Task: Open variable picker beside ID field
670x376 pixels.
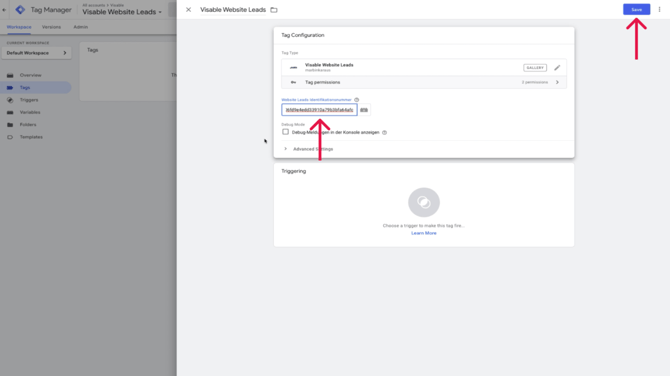Action: pos(364,110)
